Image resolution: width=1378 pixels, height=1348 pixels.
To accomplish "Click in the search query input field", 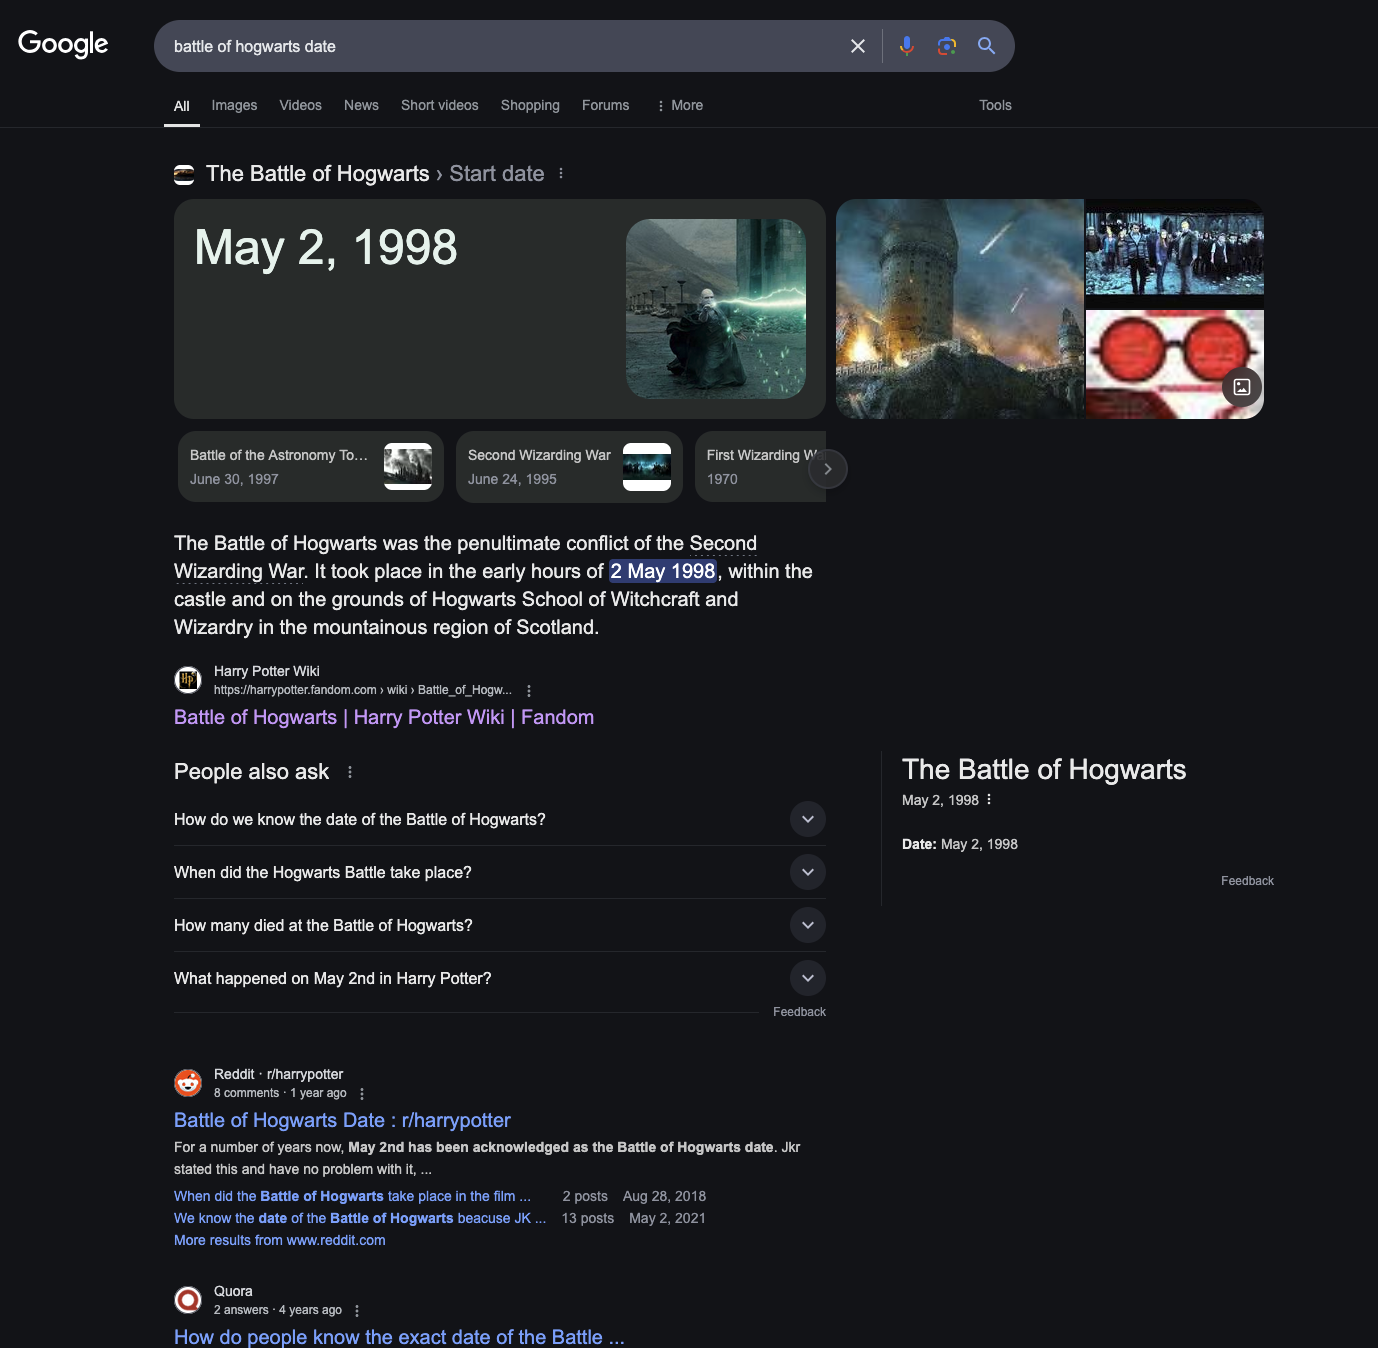I will (x=500, y=46).
